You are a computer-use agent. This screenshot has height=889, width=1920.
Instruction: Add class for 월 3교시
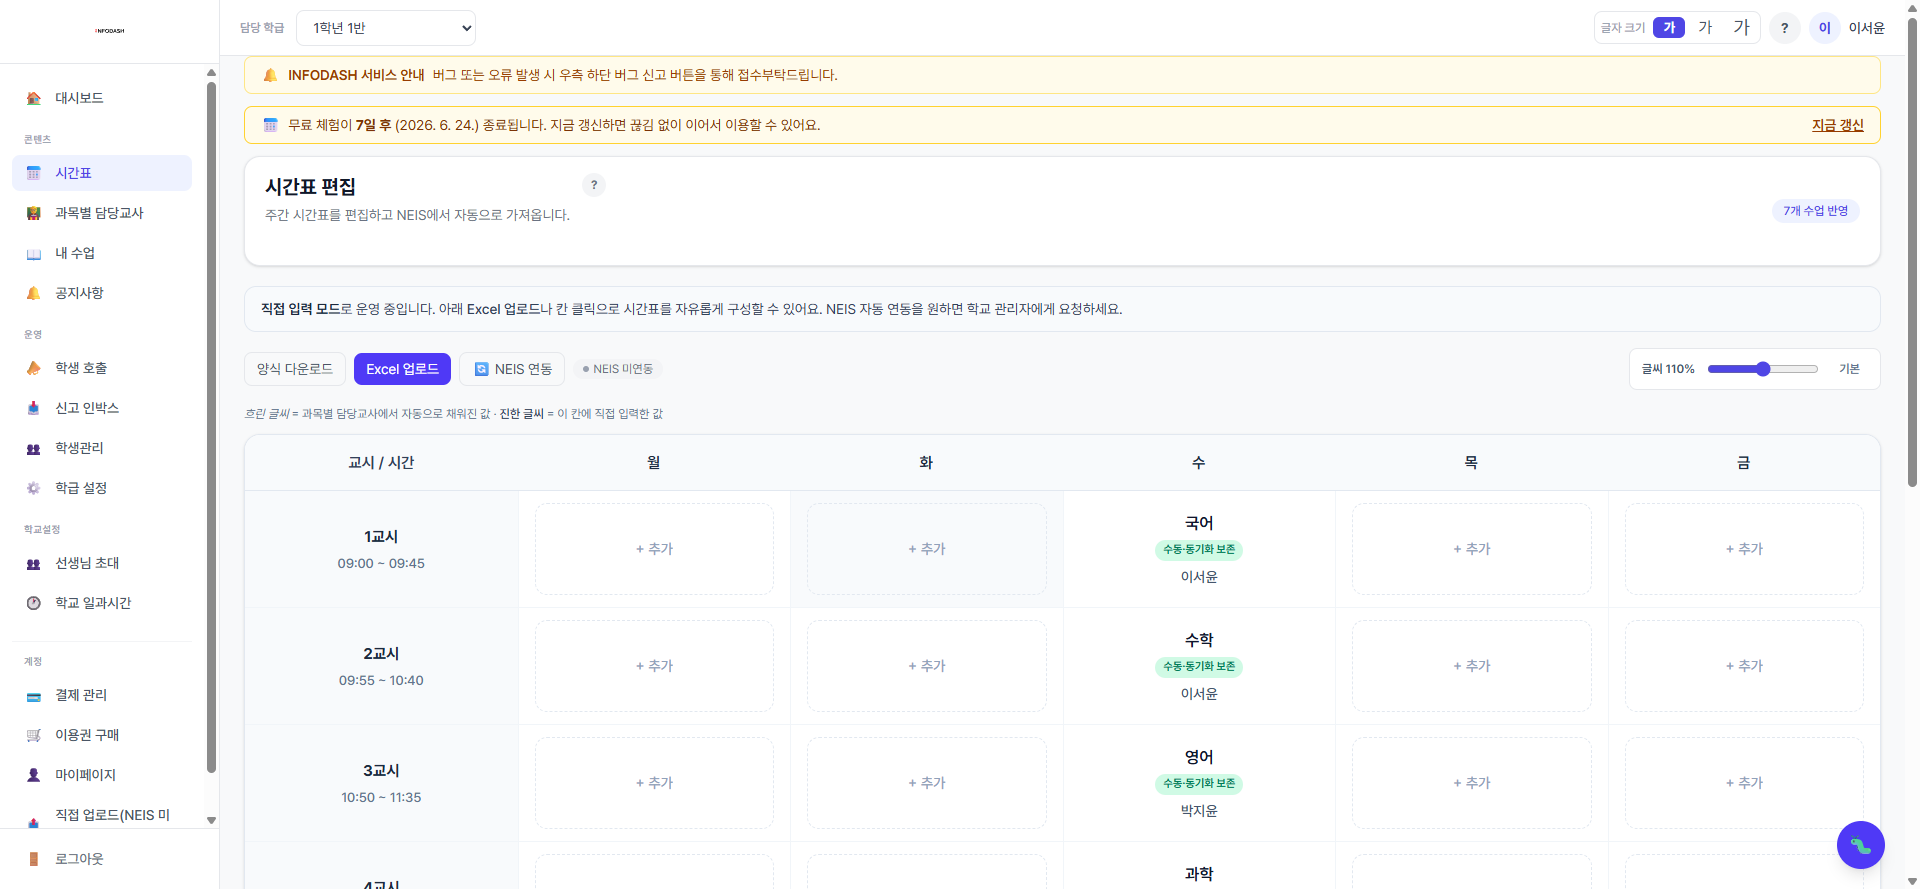click(x=654, y=783)
